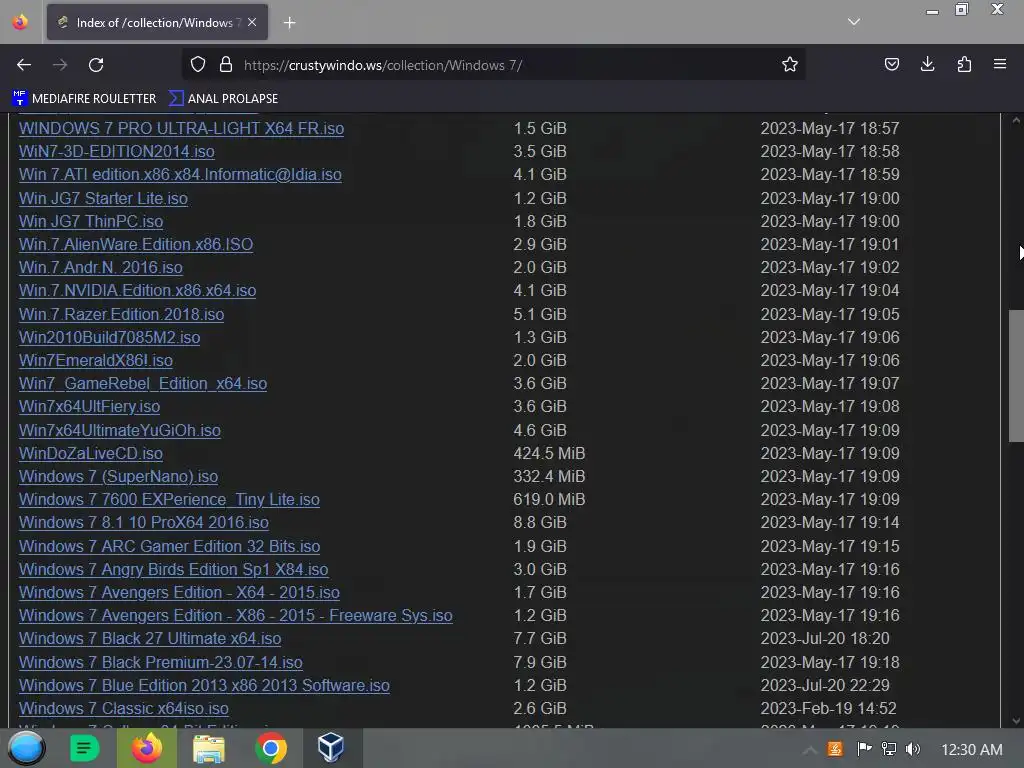Download Win.7.AlienWare.Edition.x86.ISO
This screenshot has width=1024, height=768.
click(x=136, y=244)
